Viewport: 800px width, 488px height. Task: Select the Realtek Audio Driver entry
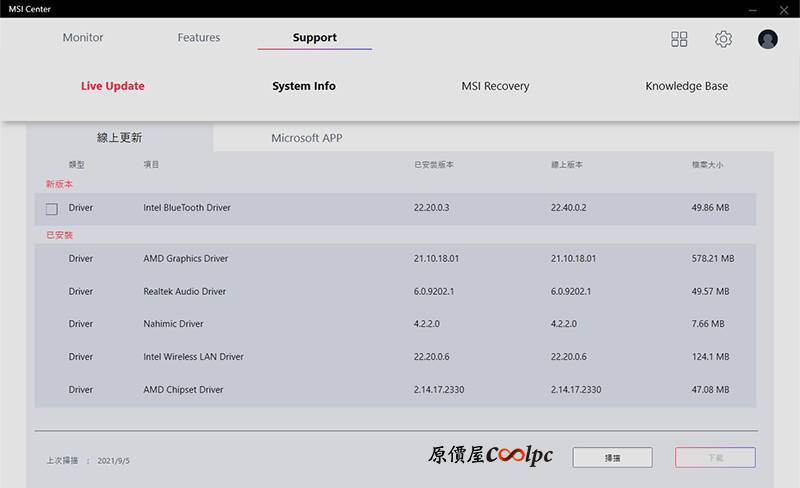point(184,291)
